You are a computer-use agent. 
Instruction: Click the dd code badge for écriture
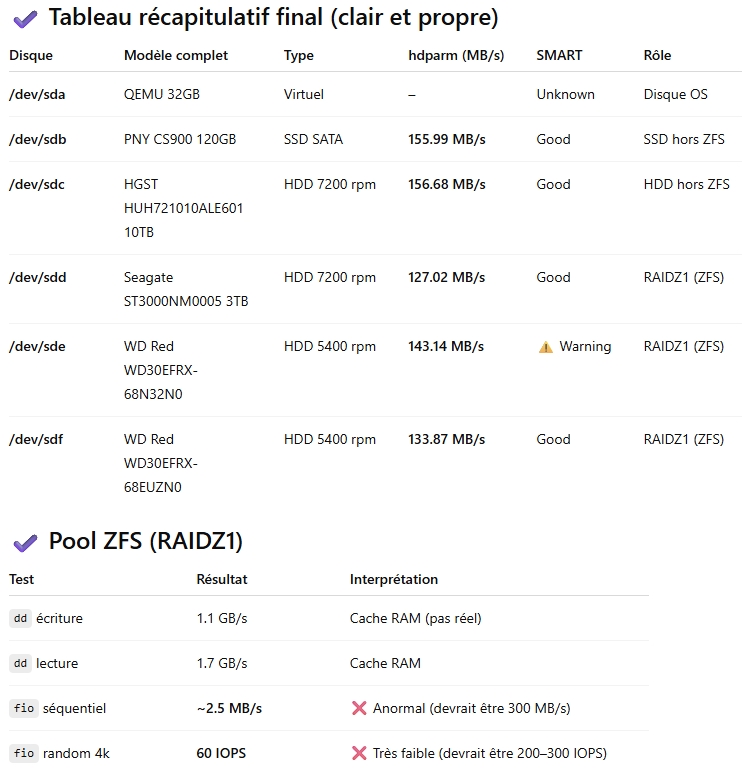coord(20,618)
